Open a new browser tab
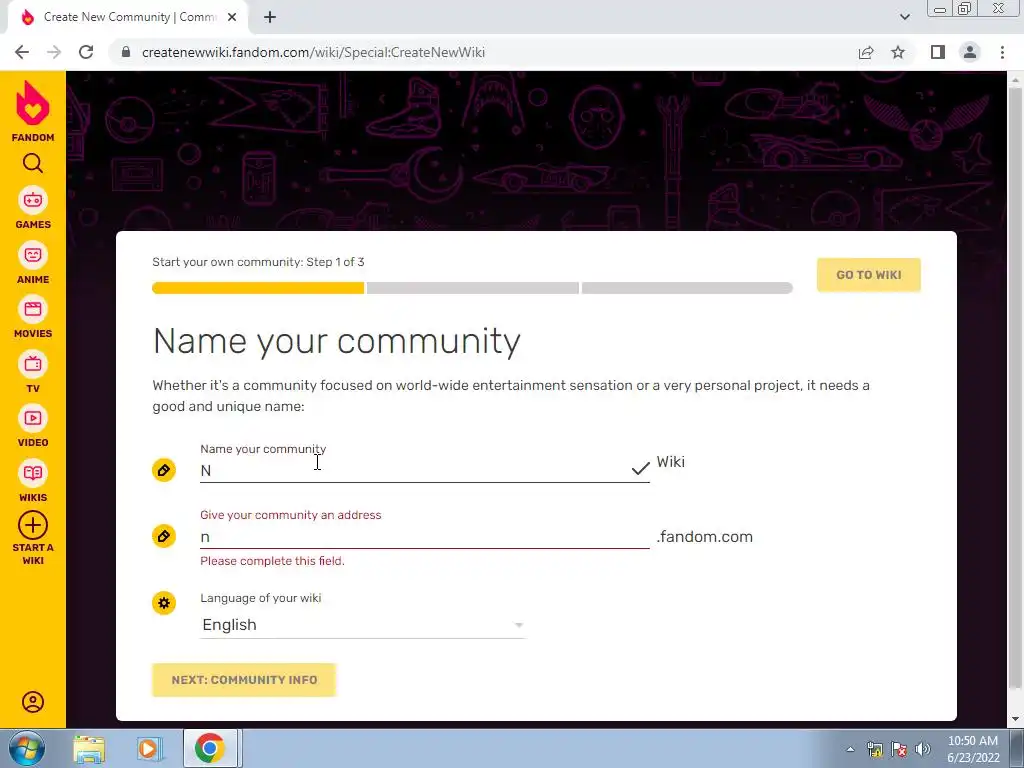This screenshot has height=768, width=1024. pos(270,17)
